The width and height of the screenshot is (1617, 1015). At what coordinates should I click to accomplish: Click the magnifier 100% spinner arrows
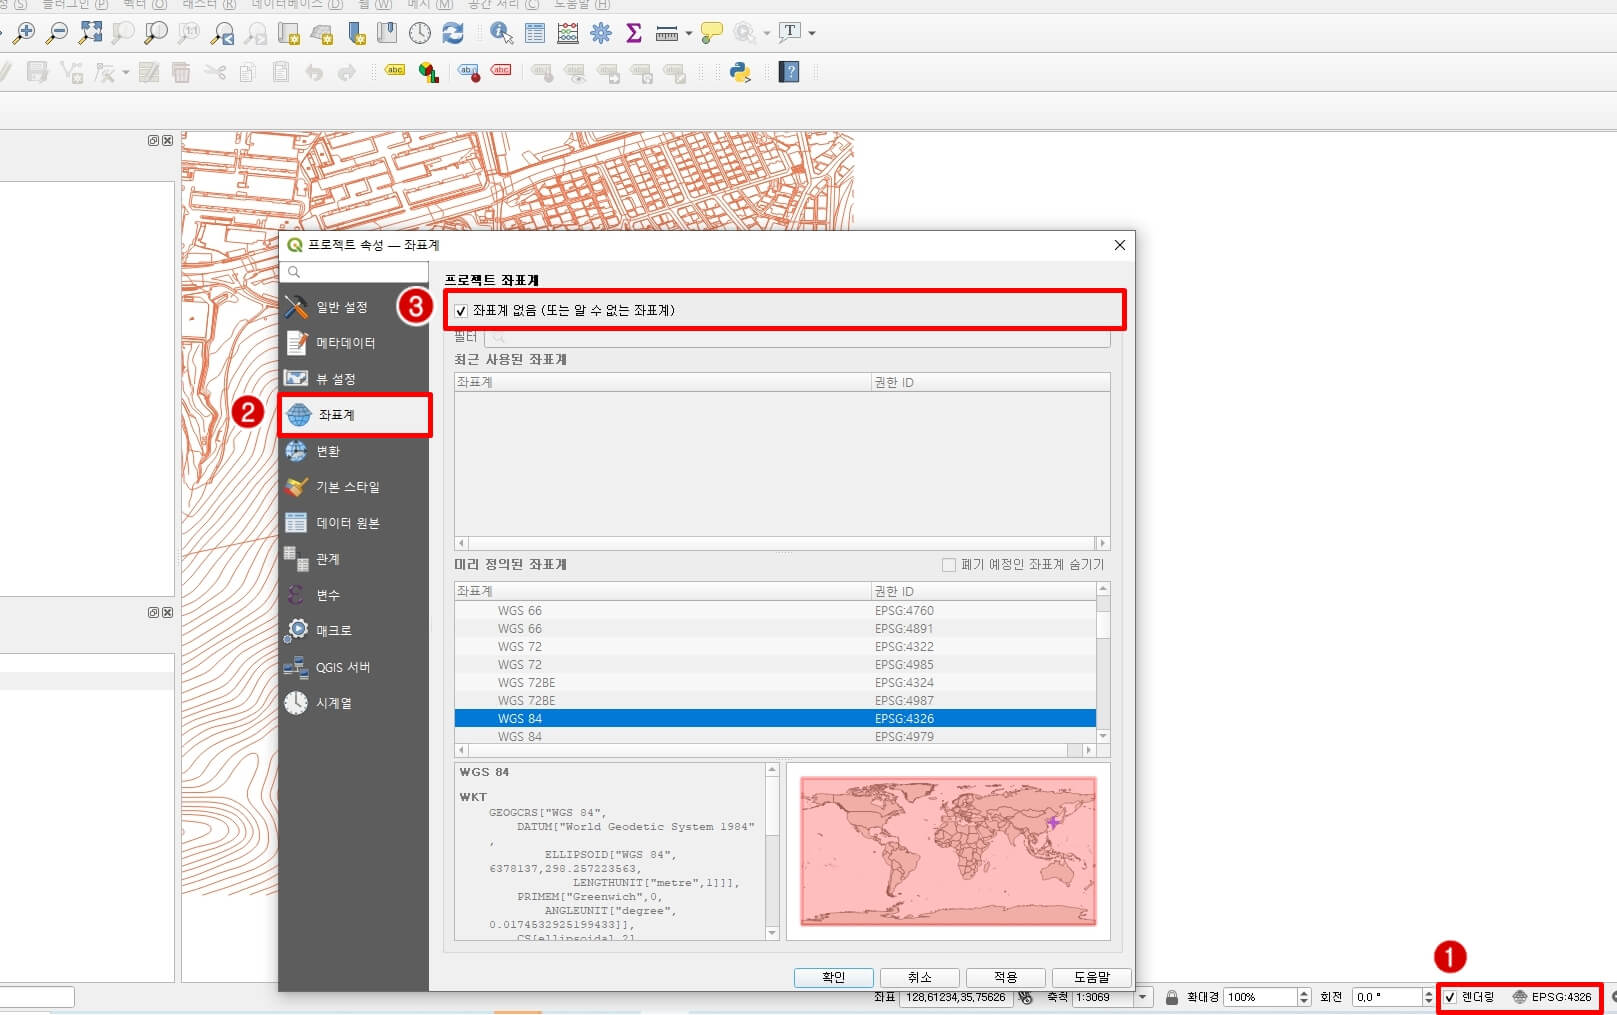[x=1303, y=997]
